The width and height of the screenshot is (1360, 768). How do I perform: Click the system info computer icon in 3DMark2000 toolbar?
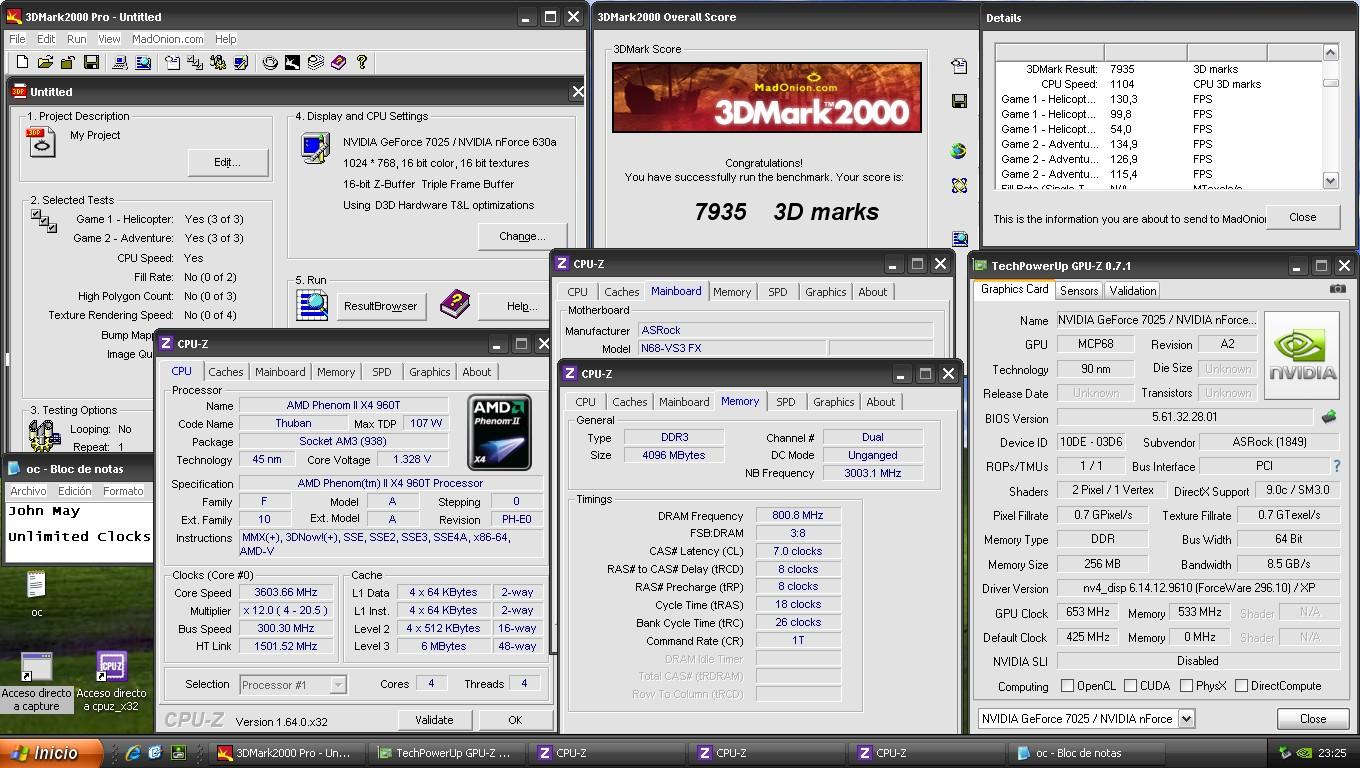pyautogui.click(x=120, y=62)
